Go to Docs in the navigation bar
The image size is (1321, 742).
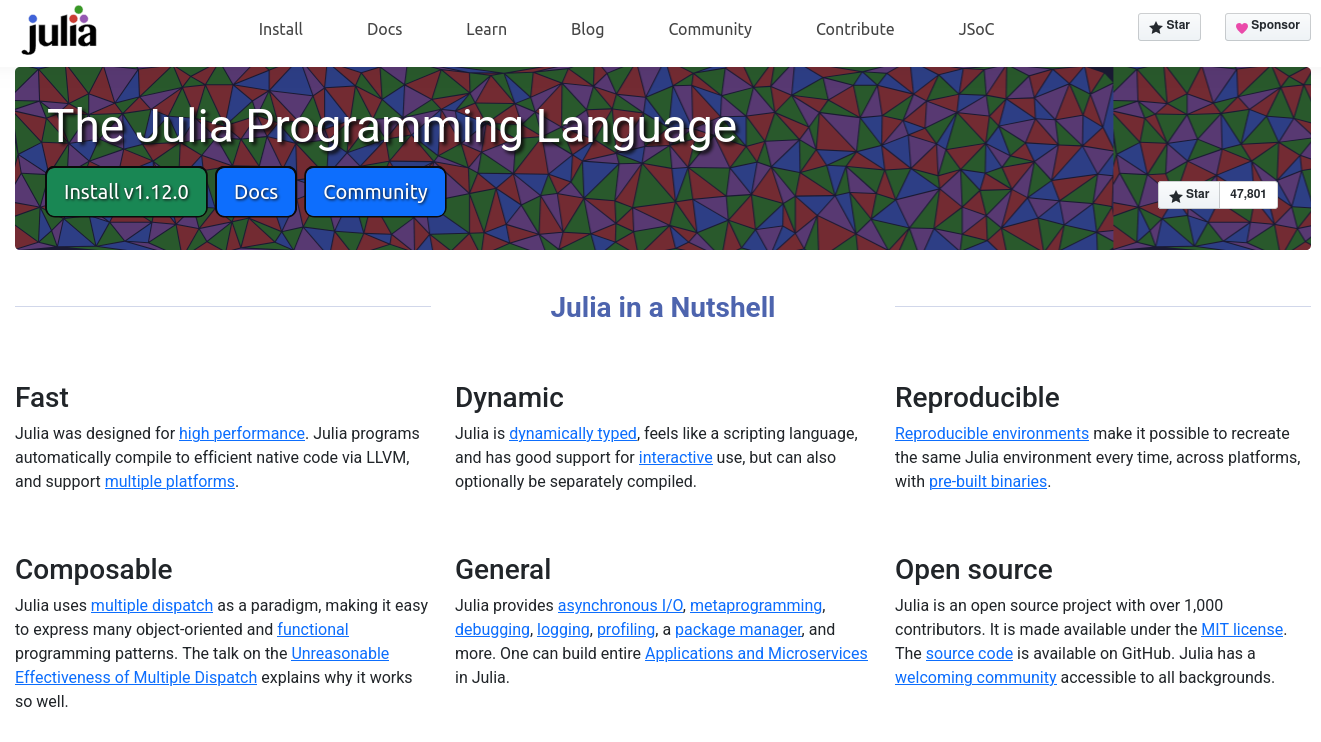pos(384,29)
